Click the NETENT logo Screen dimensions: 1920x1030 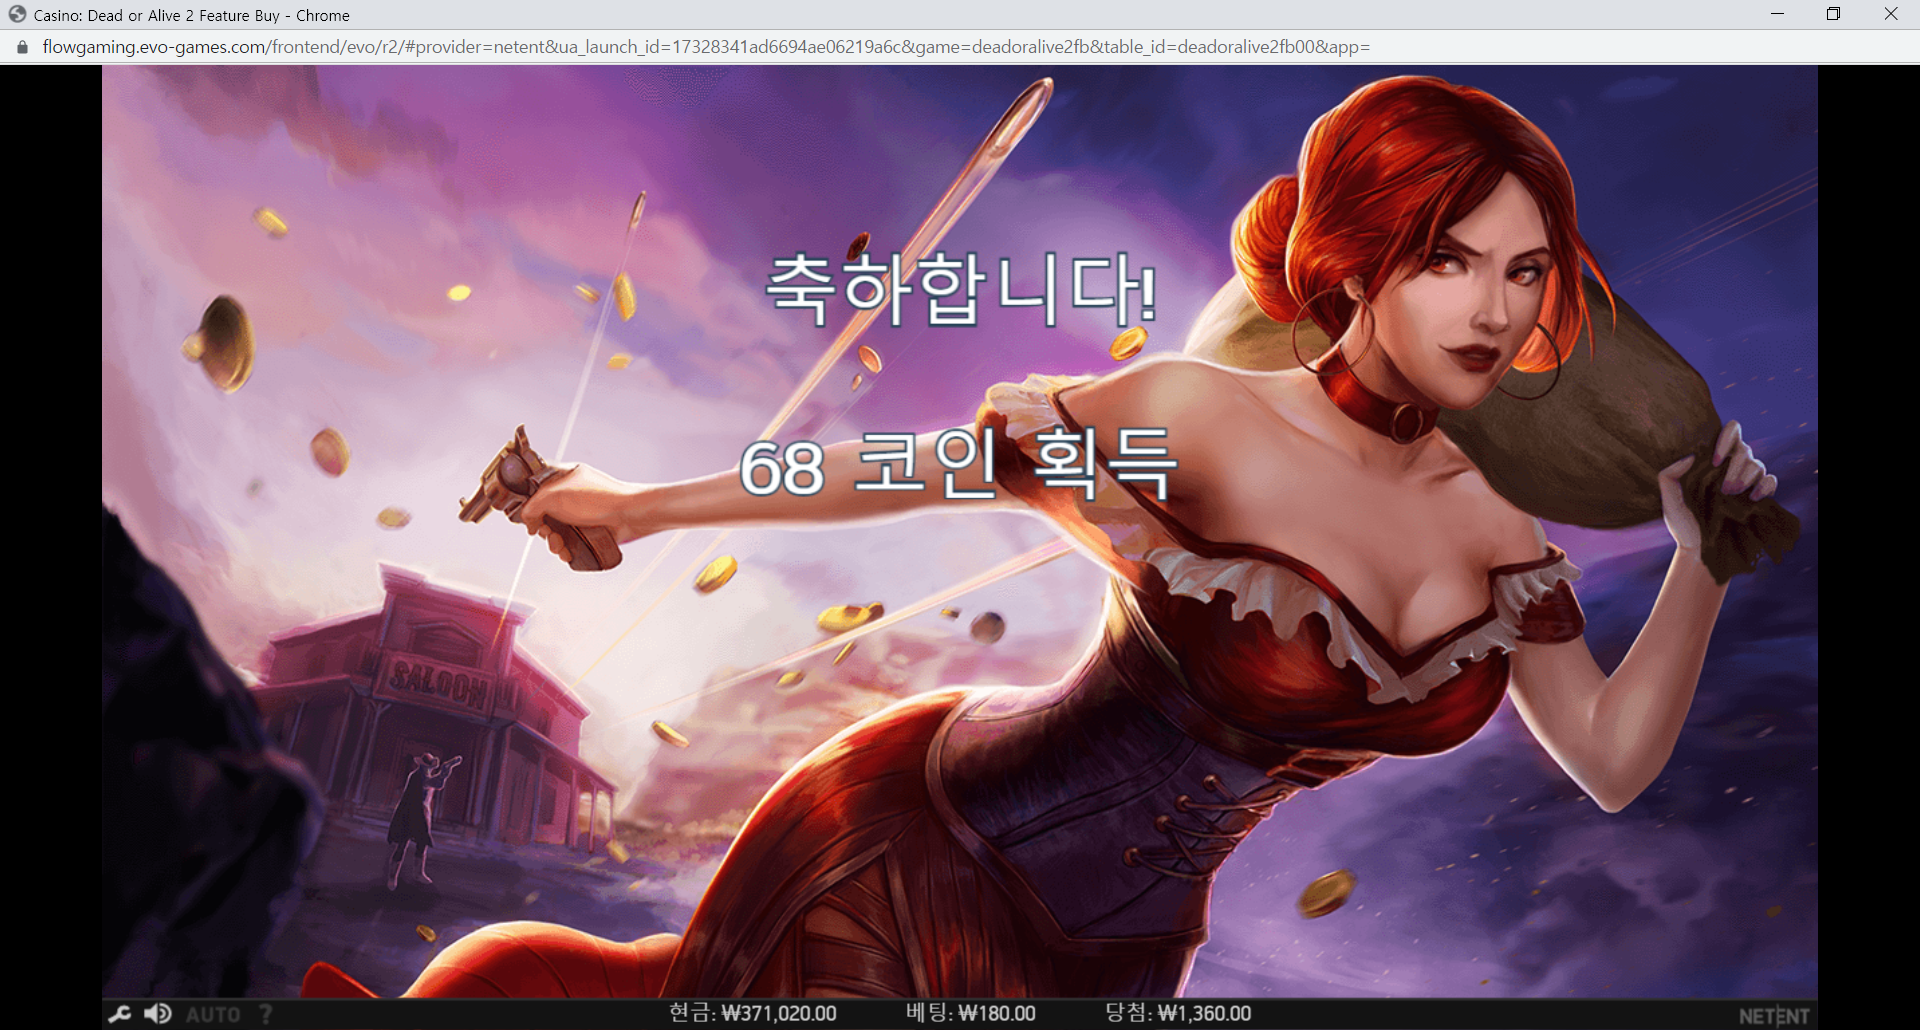tap(1774, 1016)
